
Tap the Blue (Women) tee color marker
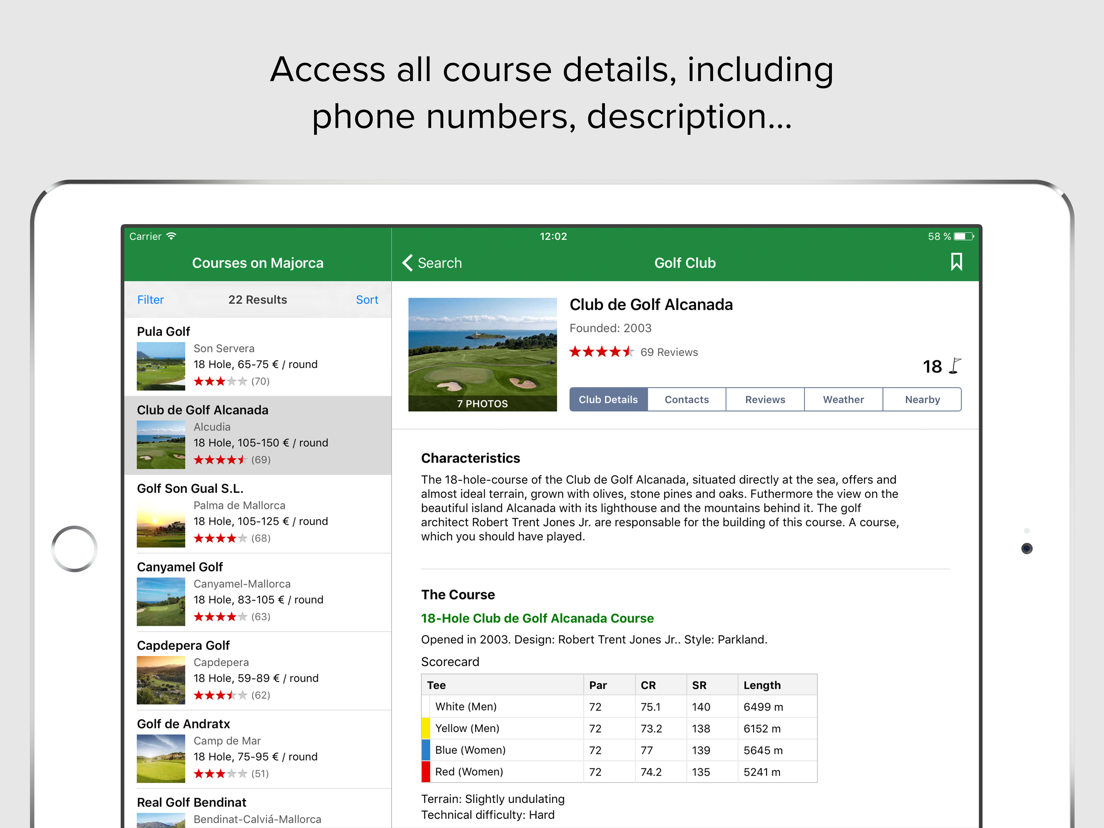click(425, 750)
